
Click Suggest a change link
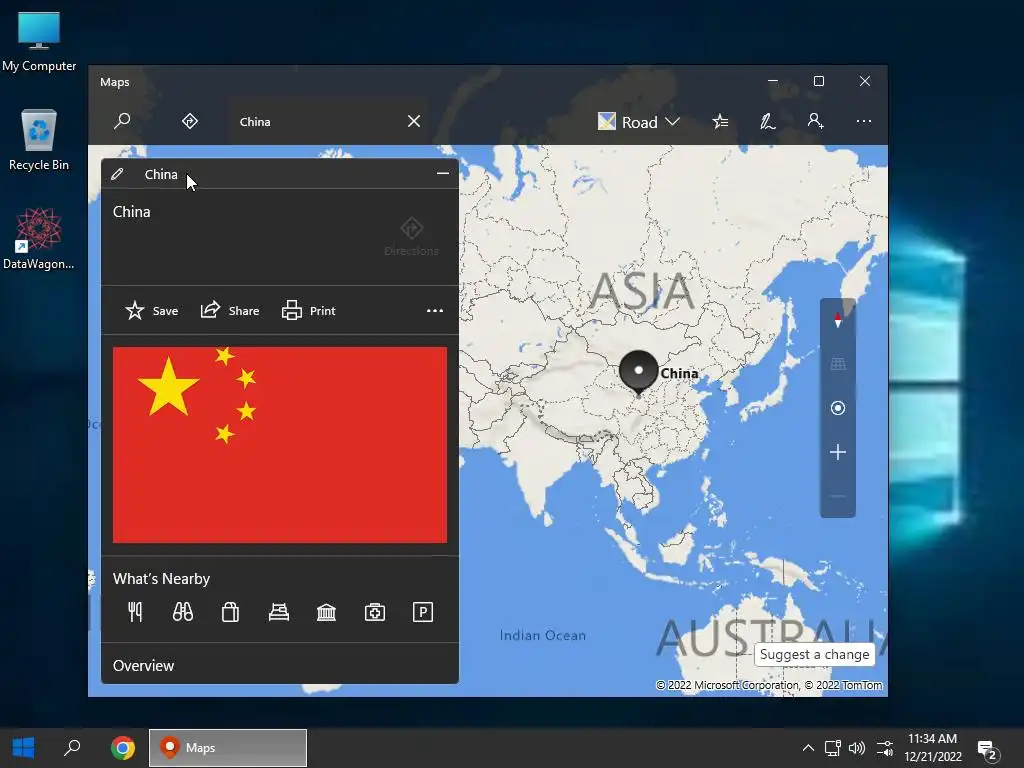pos(814,654)
